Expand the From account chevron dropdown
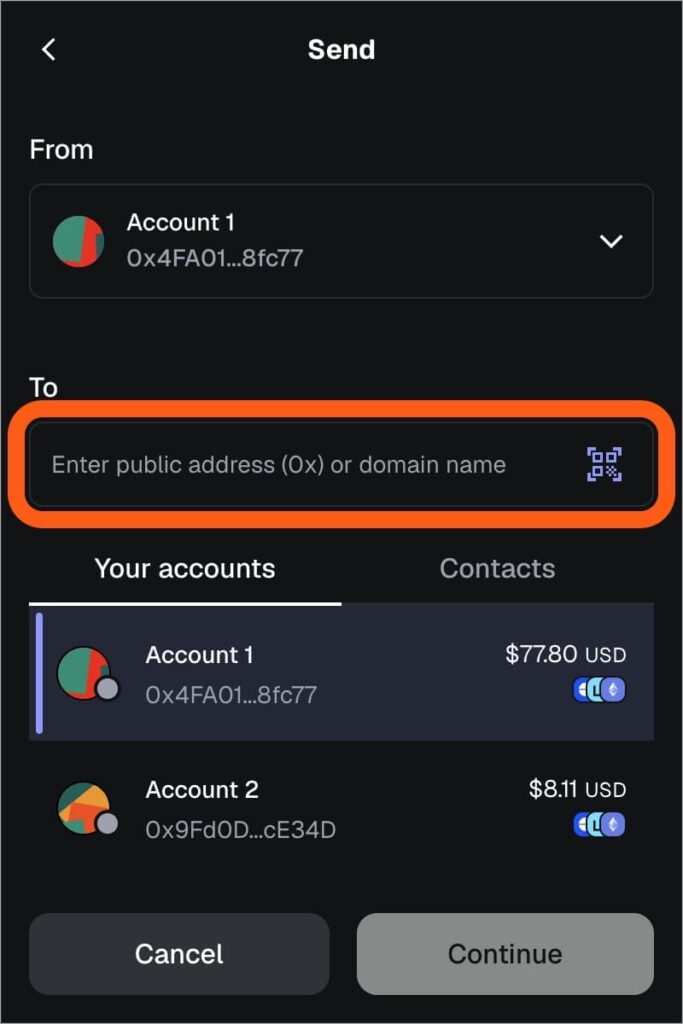The image size is (683, 1024). [x=611, y=241]
